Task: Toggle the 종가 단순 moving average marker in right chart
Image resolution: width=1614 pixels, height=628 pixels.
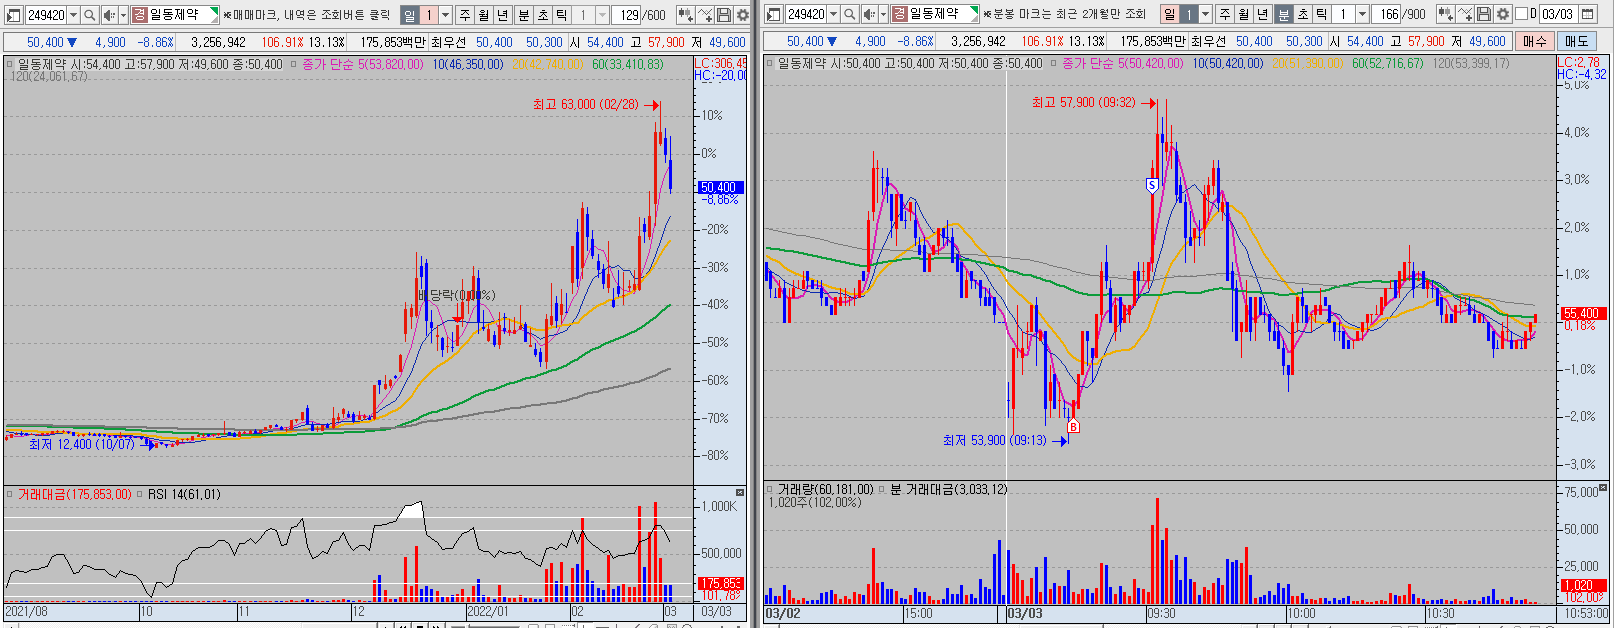Action: tap(1053, 63)
